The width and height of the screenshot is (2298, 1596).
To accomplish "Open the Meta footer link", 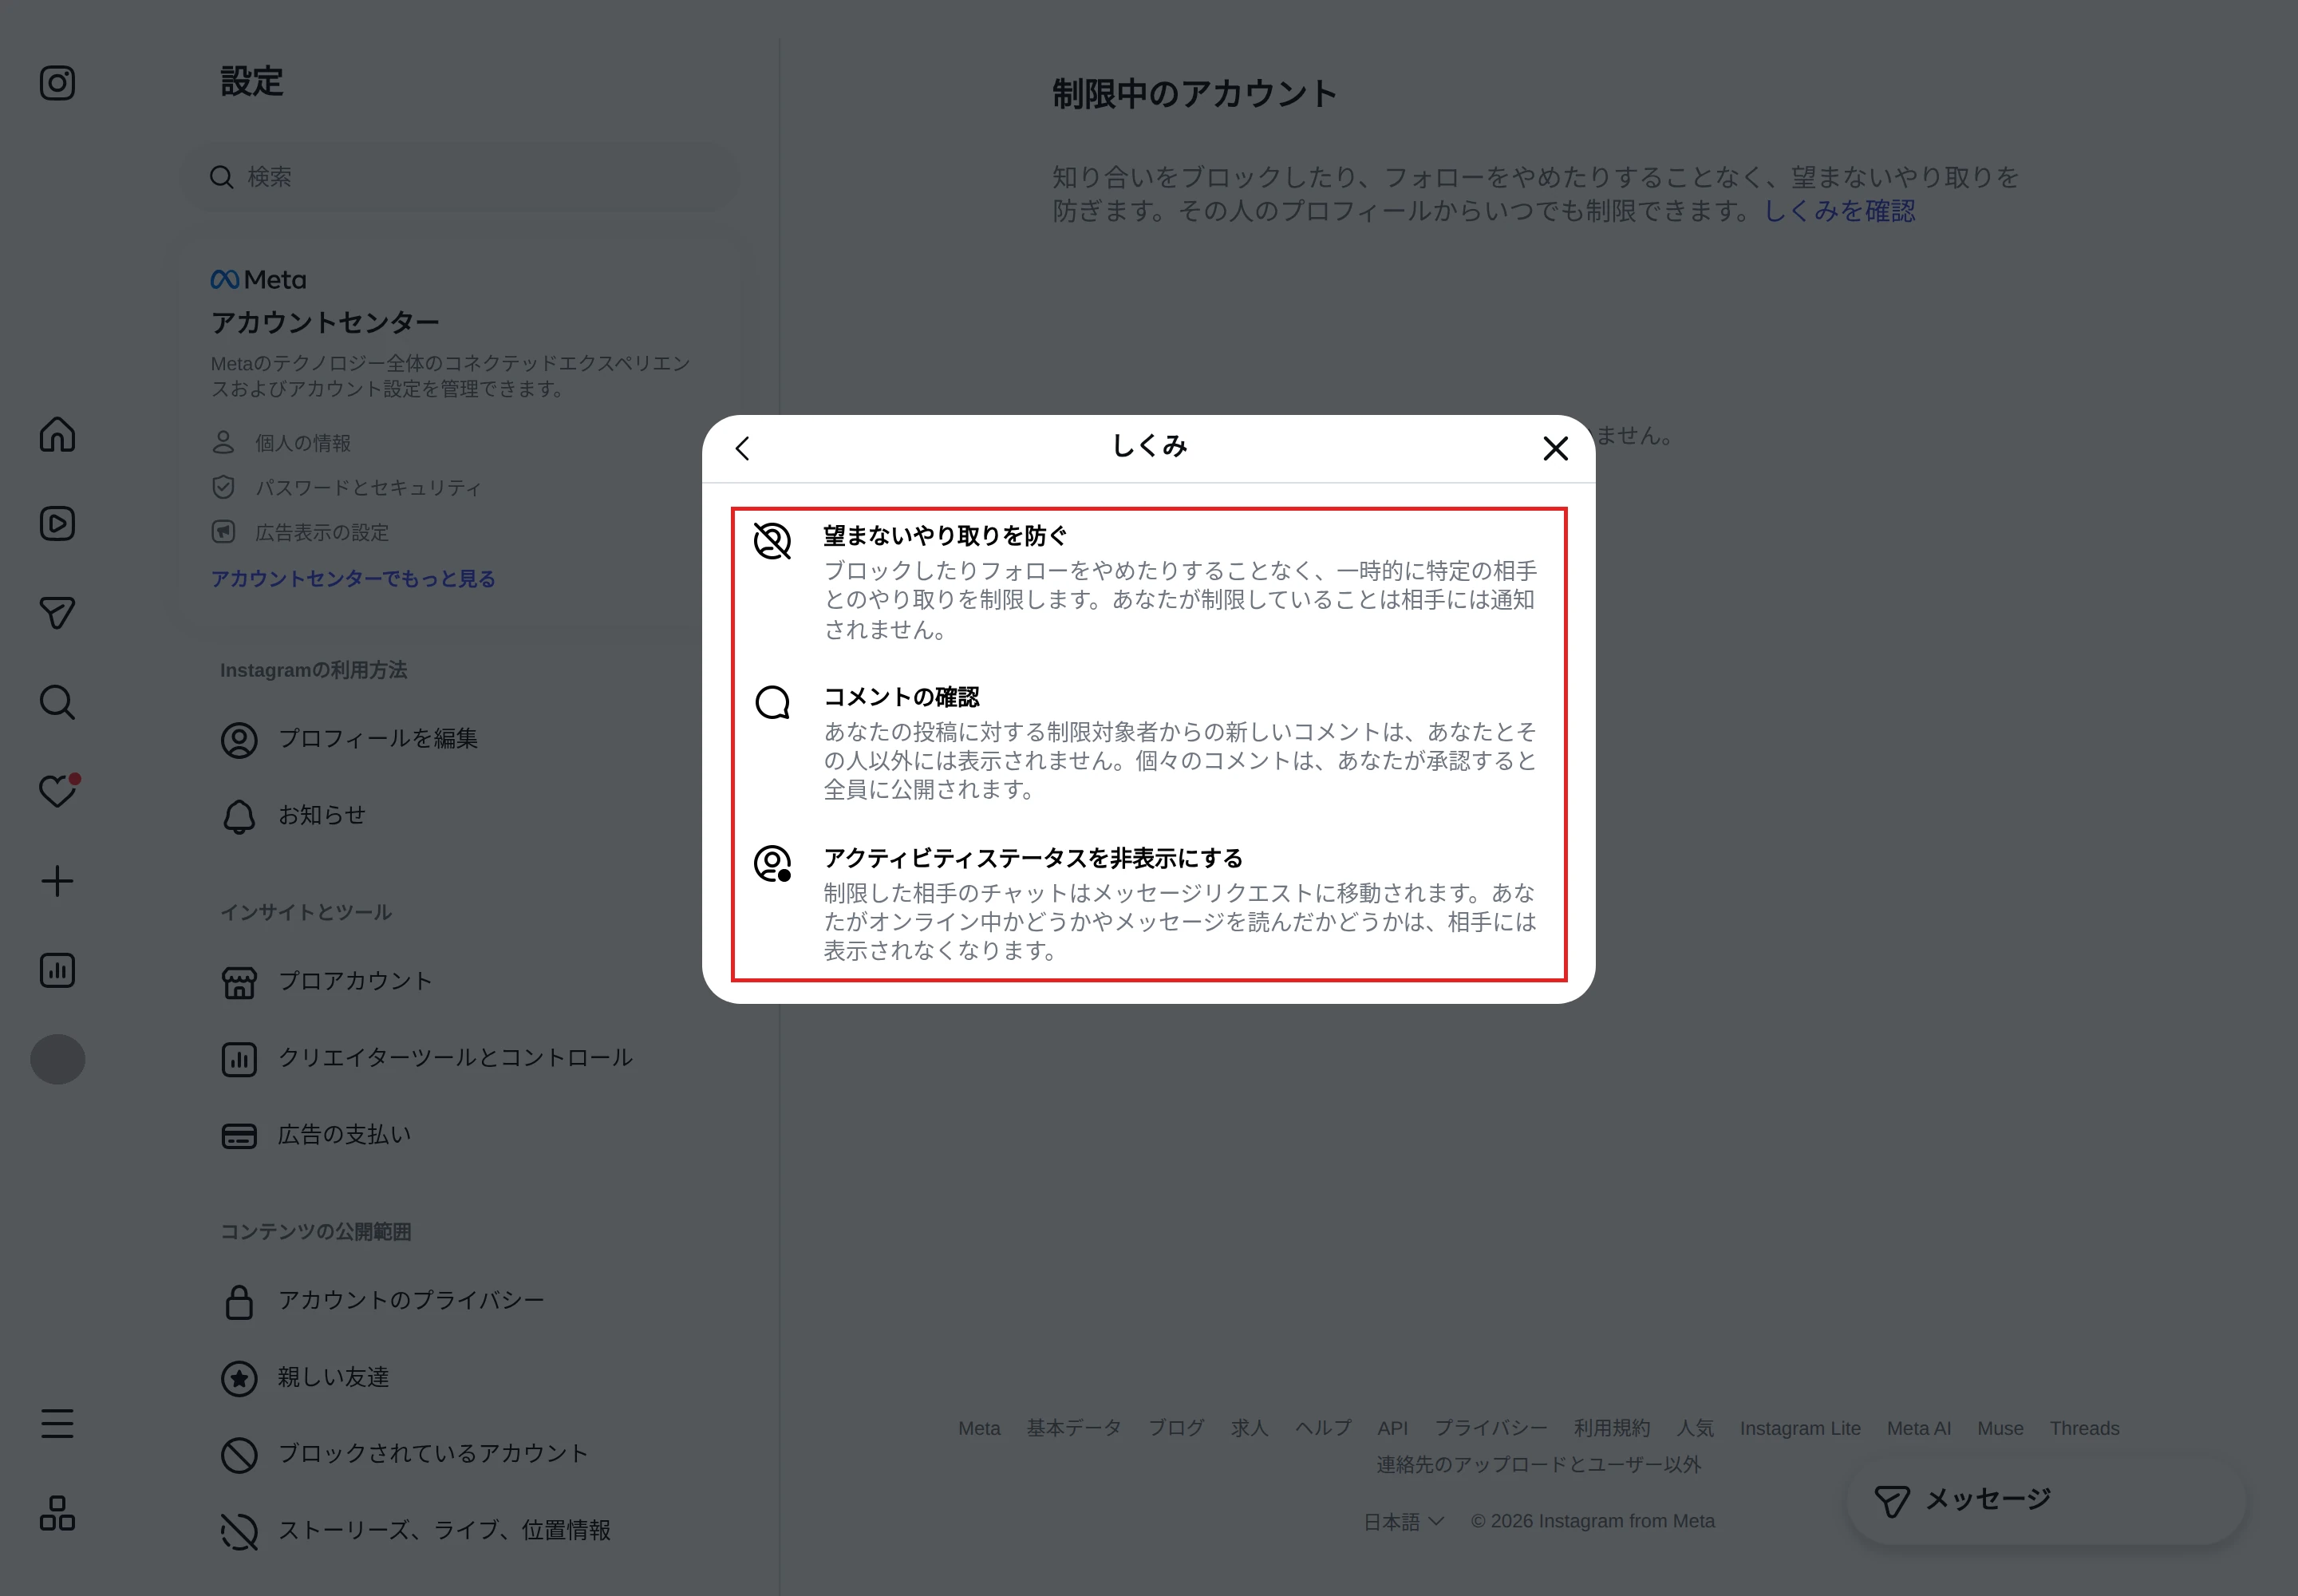I will [979, 1428].
